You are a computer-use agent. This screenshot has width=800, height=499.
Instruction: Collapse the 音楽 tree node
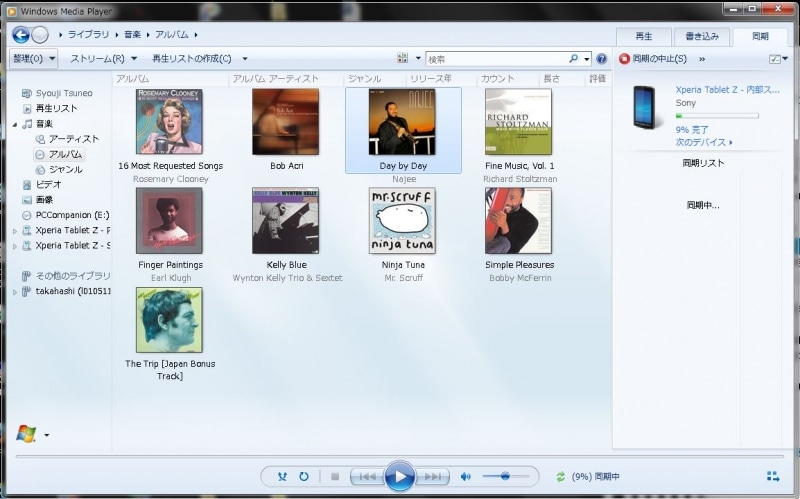pyautogui.click(x=15, y=124)
